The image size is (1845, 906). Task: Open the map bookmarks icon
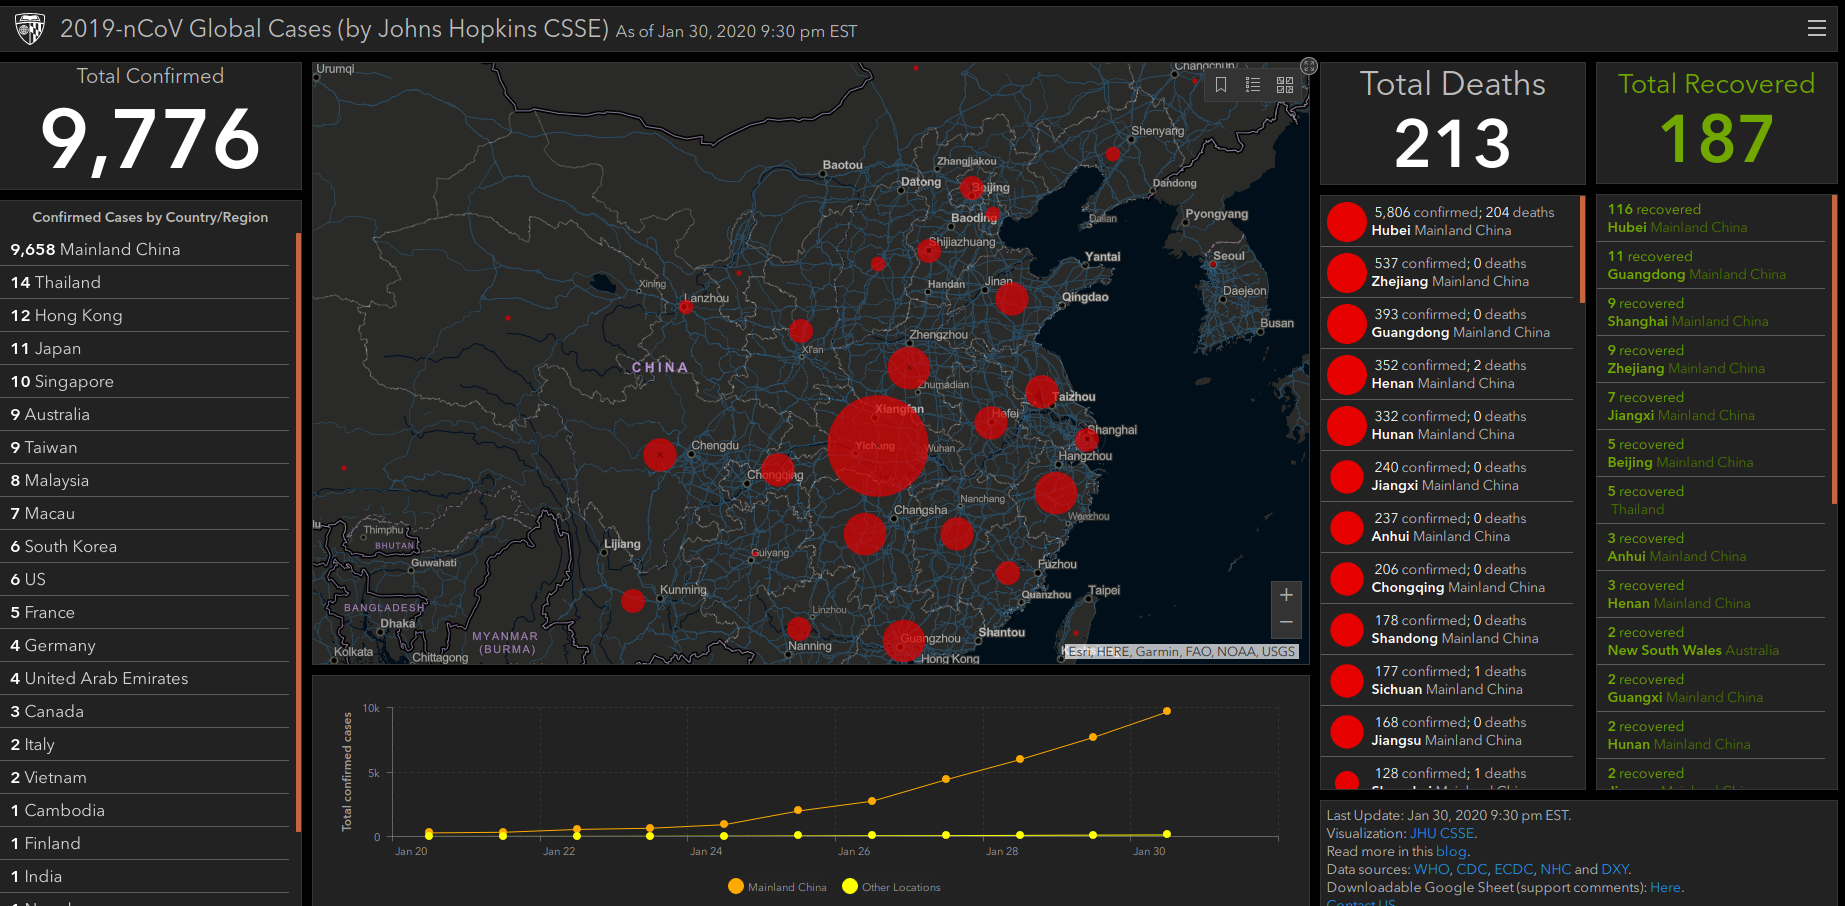(1221, 85)
